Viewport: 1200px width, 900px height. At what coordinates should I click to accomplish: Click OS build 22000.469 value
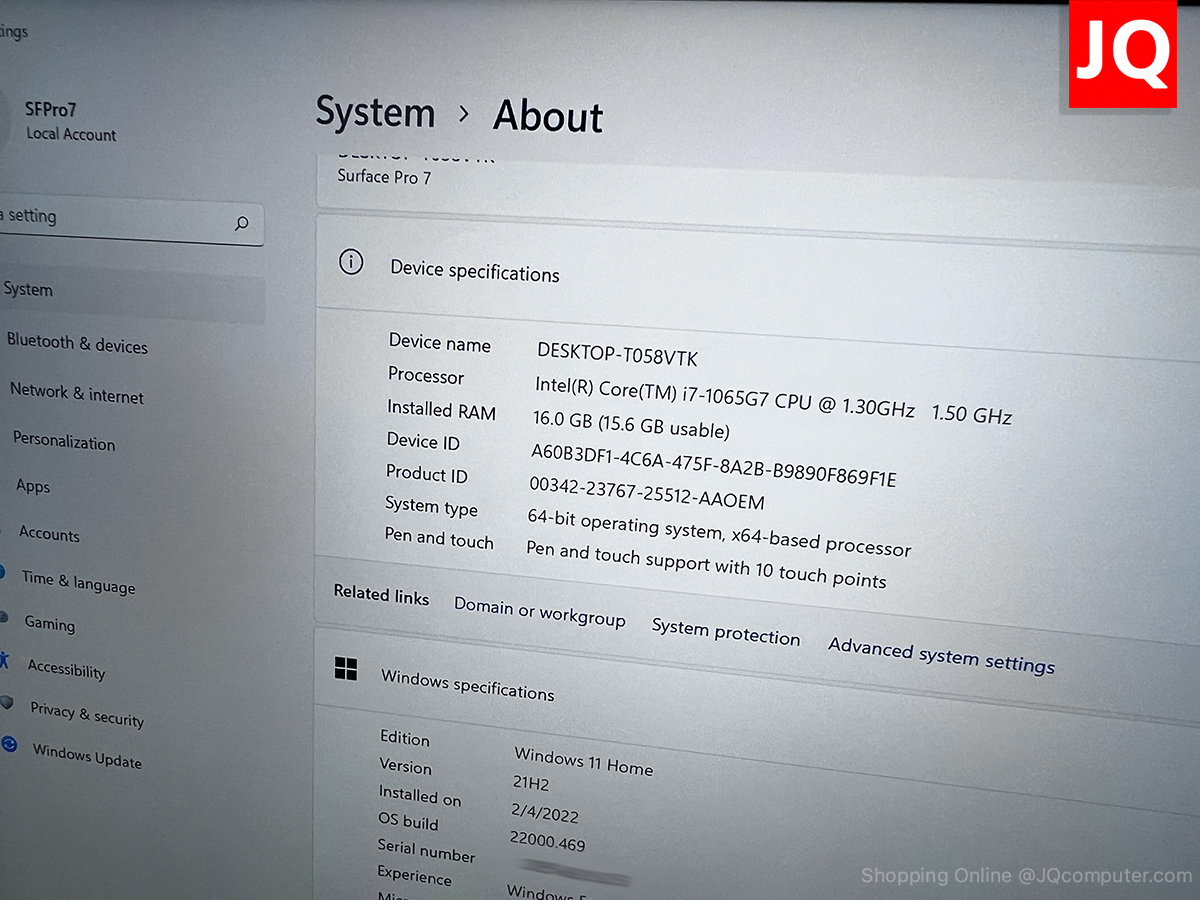[548, 842]
